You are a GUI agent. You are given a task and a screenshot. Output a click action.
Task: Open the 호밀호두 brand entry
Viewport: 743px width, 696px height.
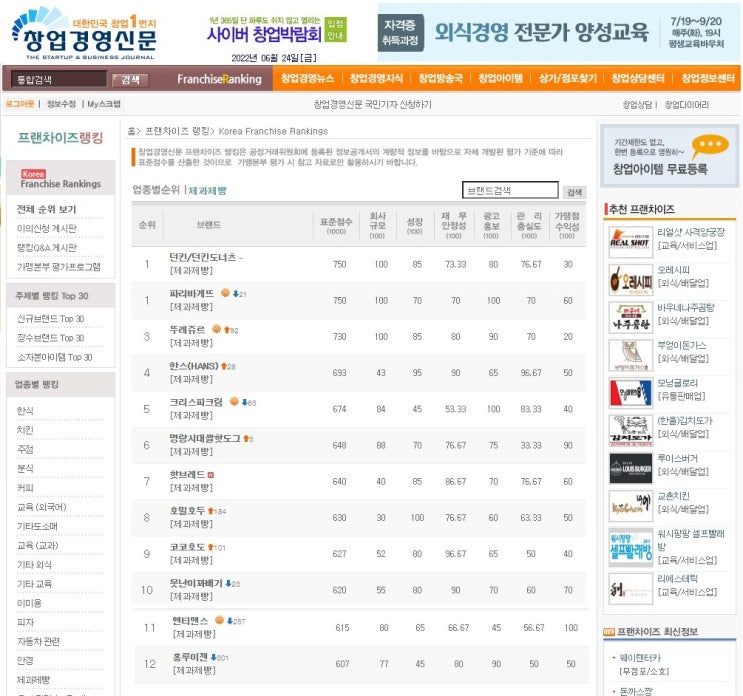coord(187,511)
